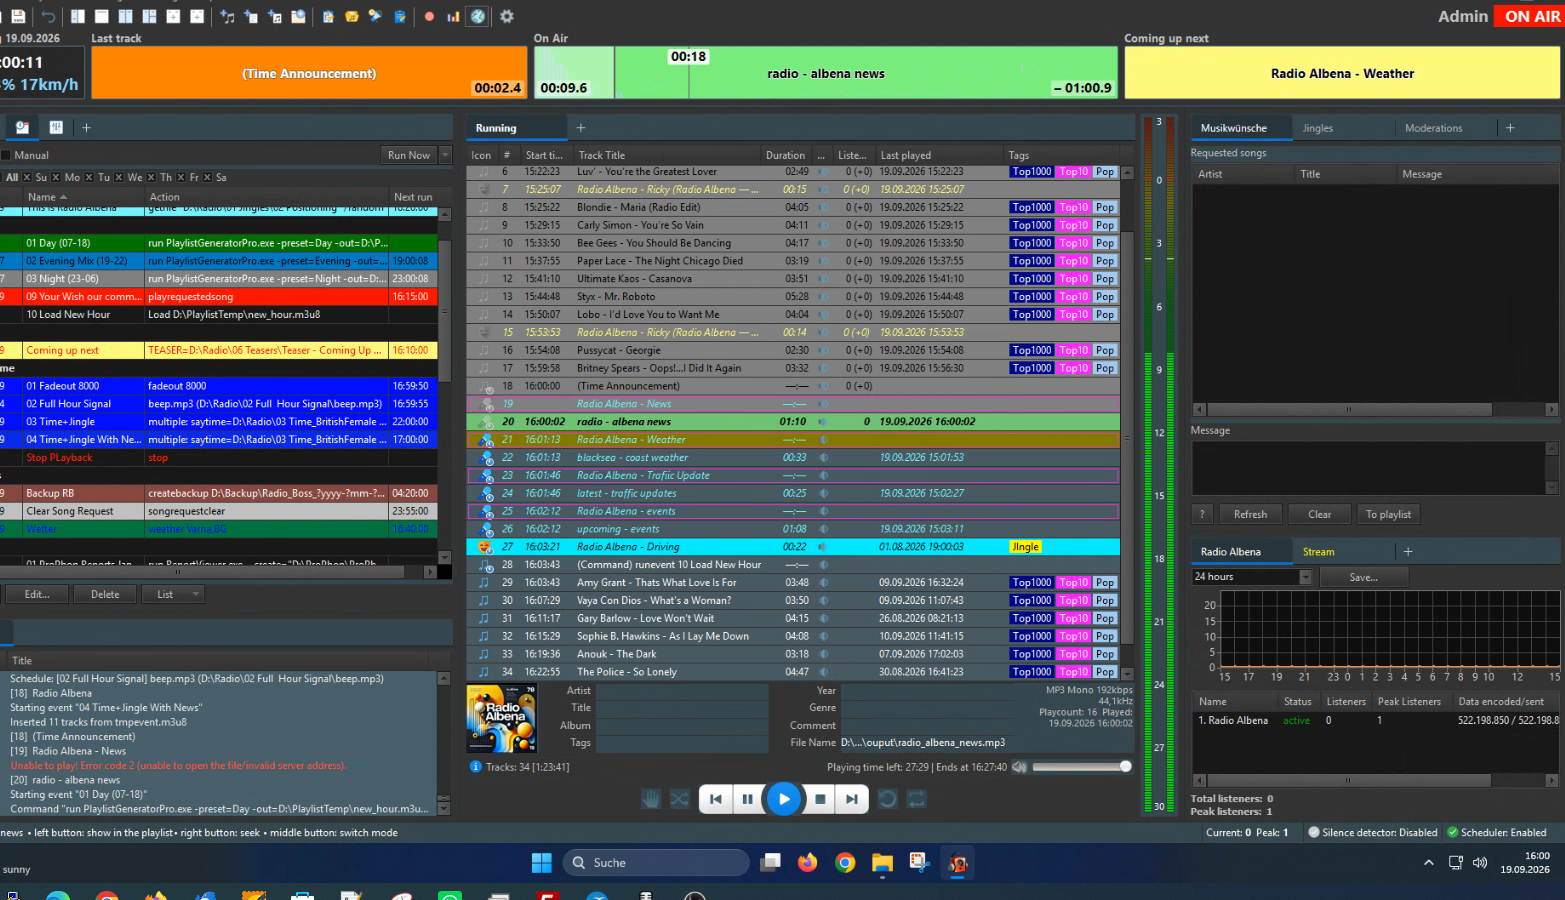Open settings with the gear icon
The width and height of the screenshot is (1565, 900).
coord(507,16)
